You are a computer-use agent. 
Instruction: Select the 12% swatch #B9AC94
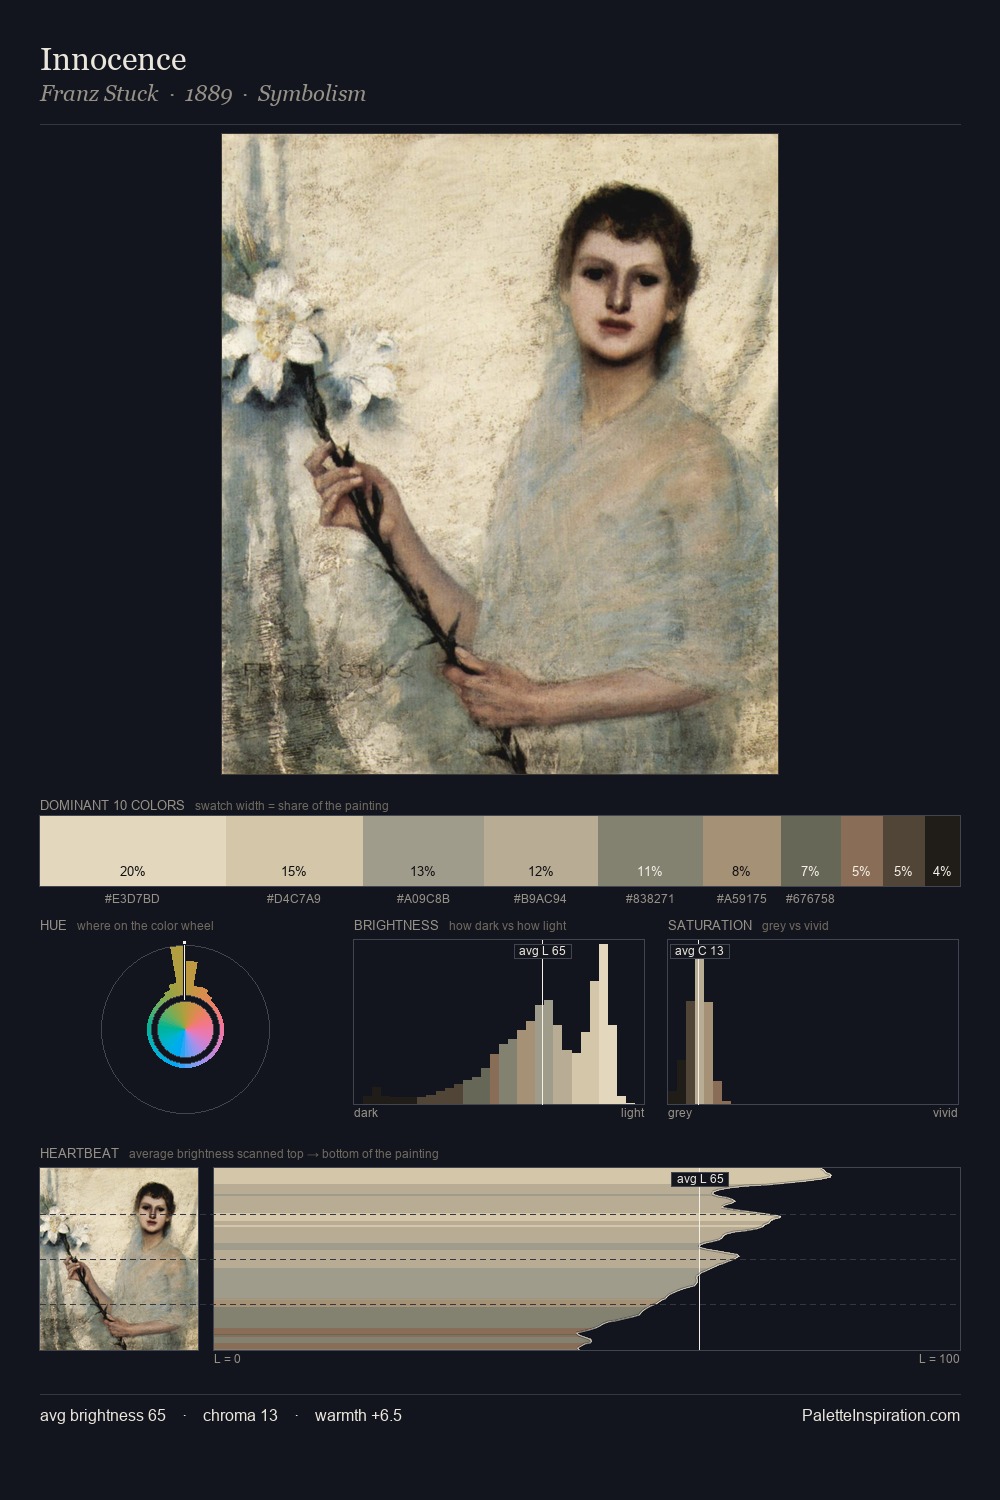541,851
